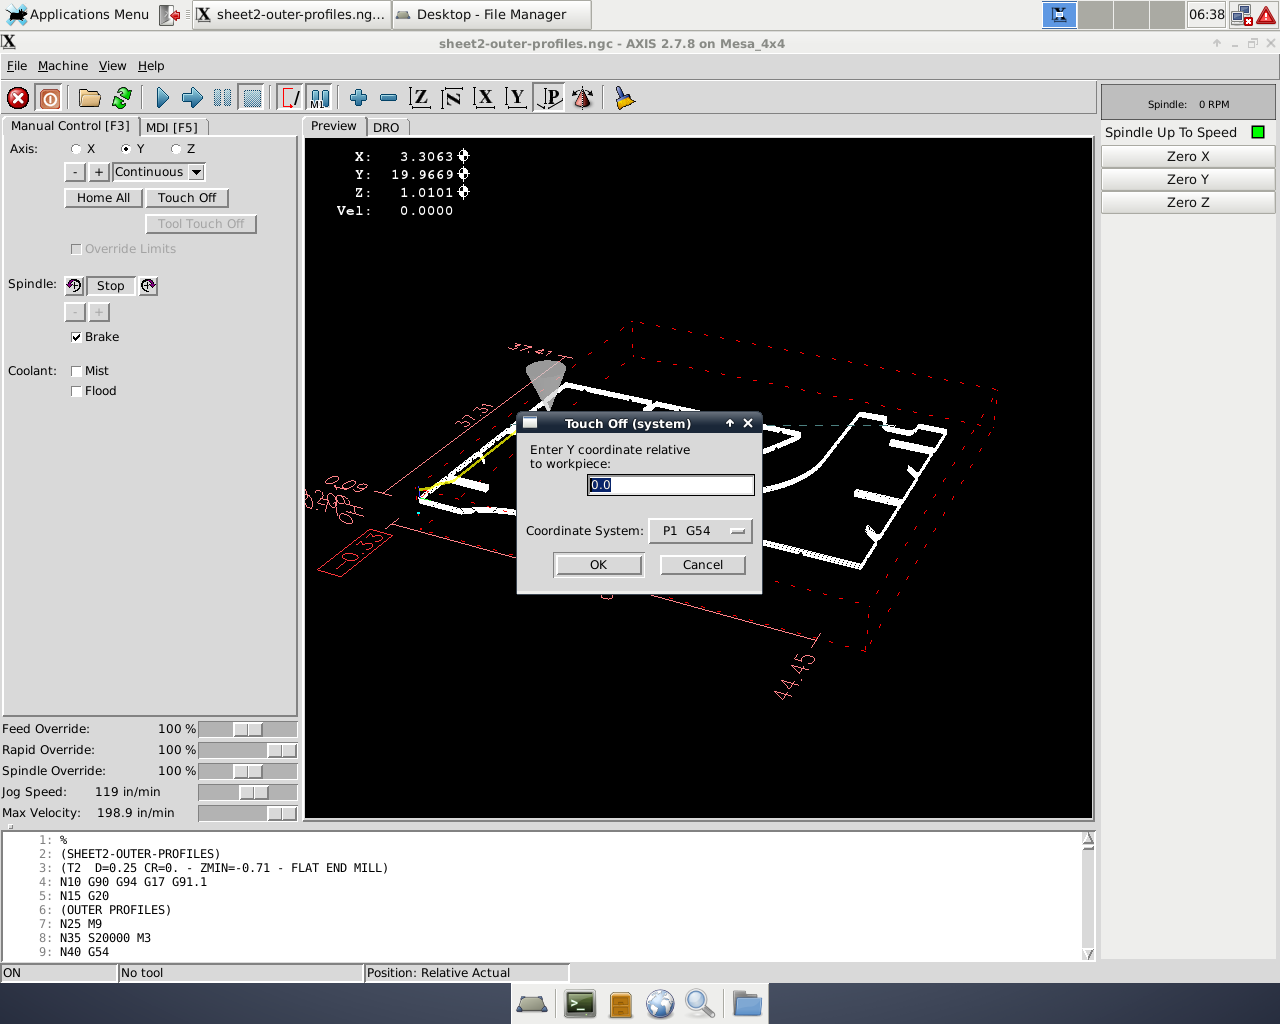Image resolution: width=1280 pixels, height=1024 pixels.
Task: Jog axis negative with minus button
Action: (x=75, y=172)
